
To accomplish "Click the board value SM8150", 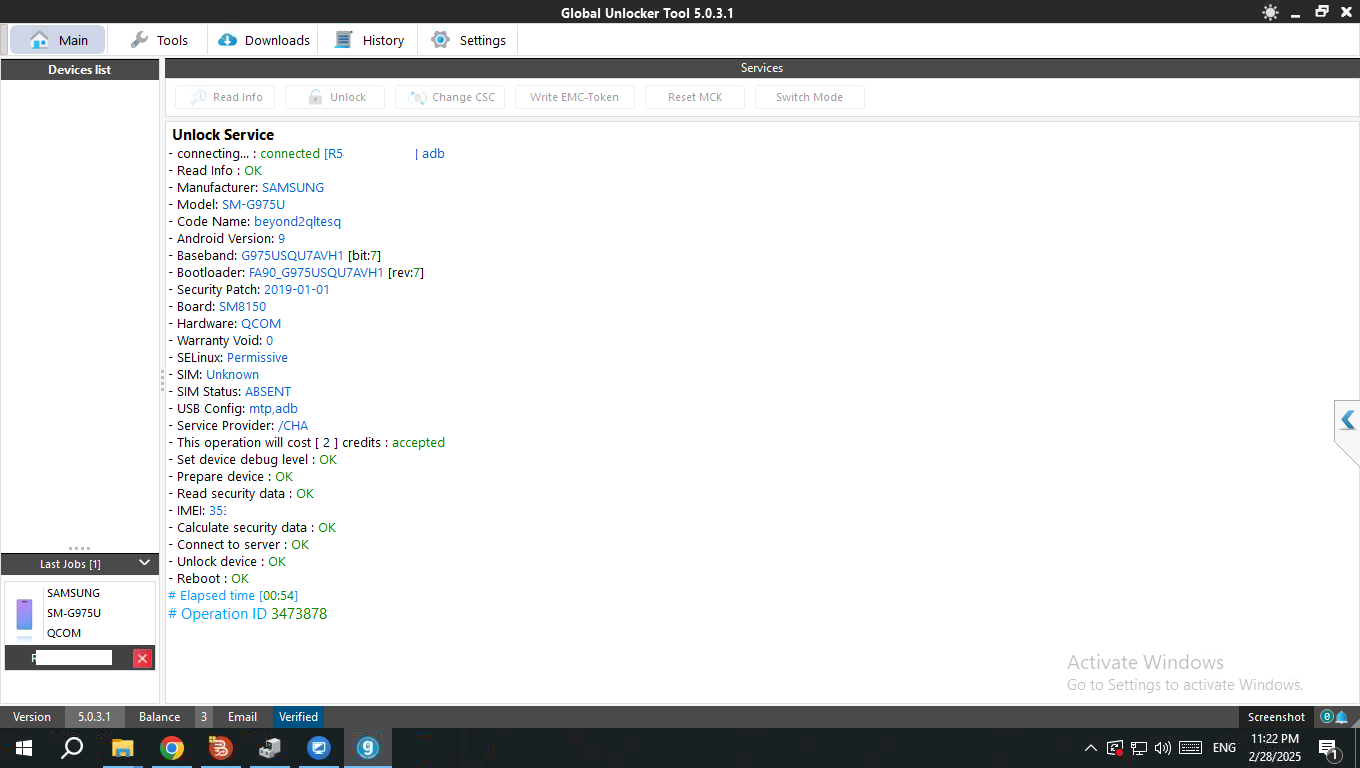I will [x=242, y=307].
